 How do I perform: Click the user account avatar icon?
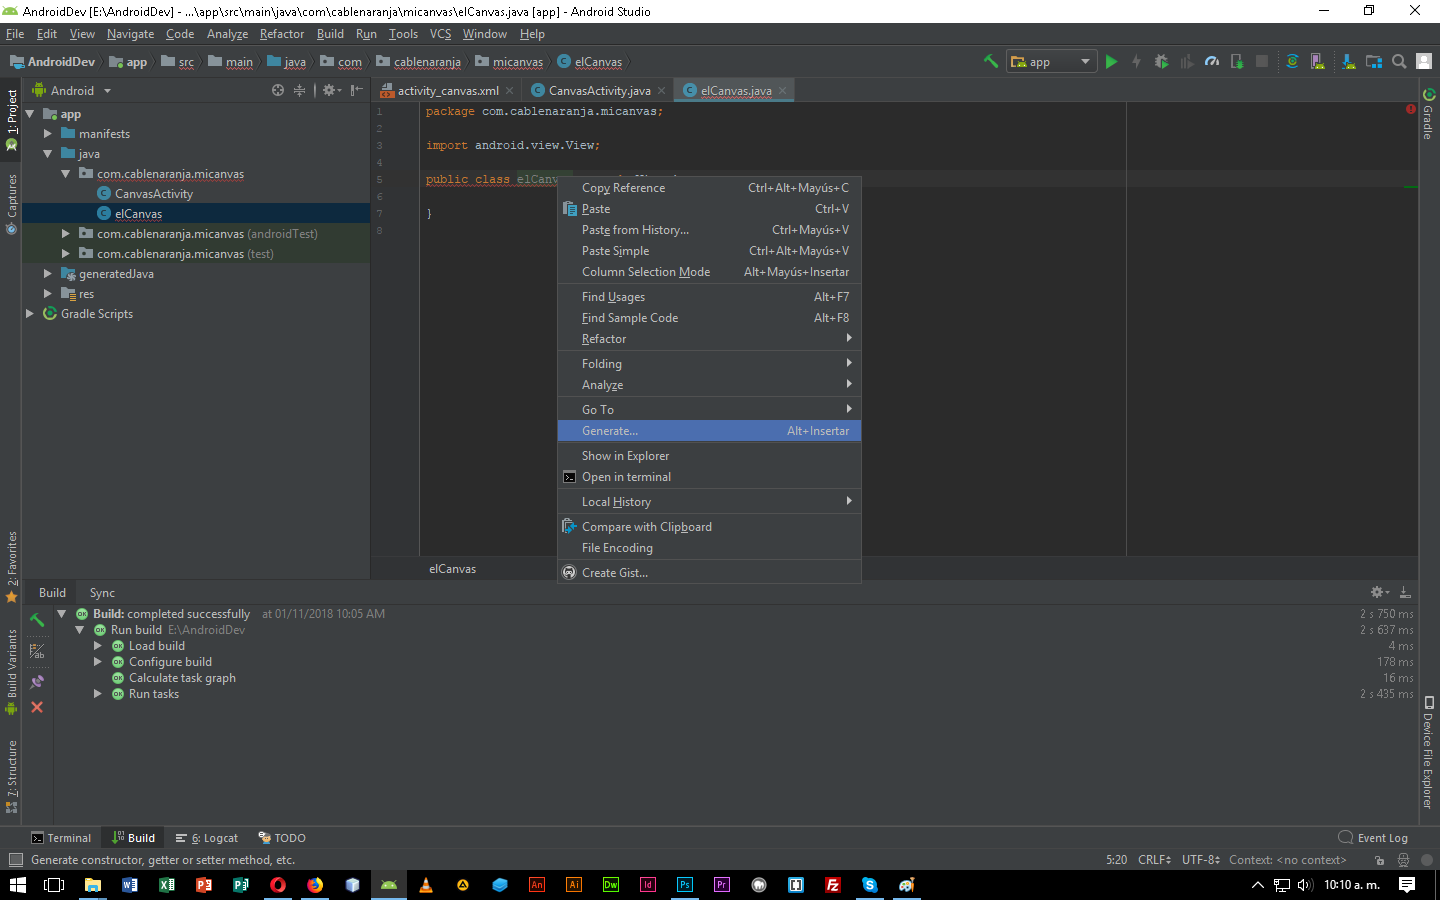(x=1424, y=61)
